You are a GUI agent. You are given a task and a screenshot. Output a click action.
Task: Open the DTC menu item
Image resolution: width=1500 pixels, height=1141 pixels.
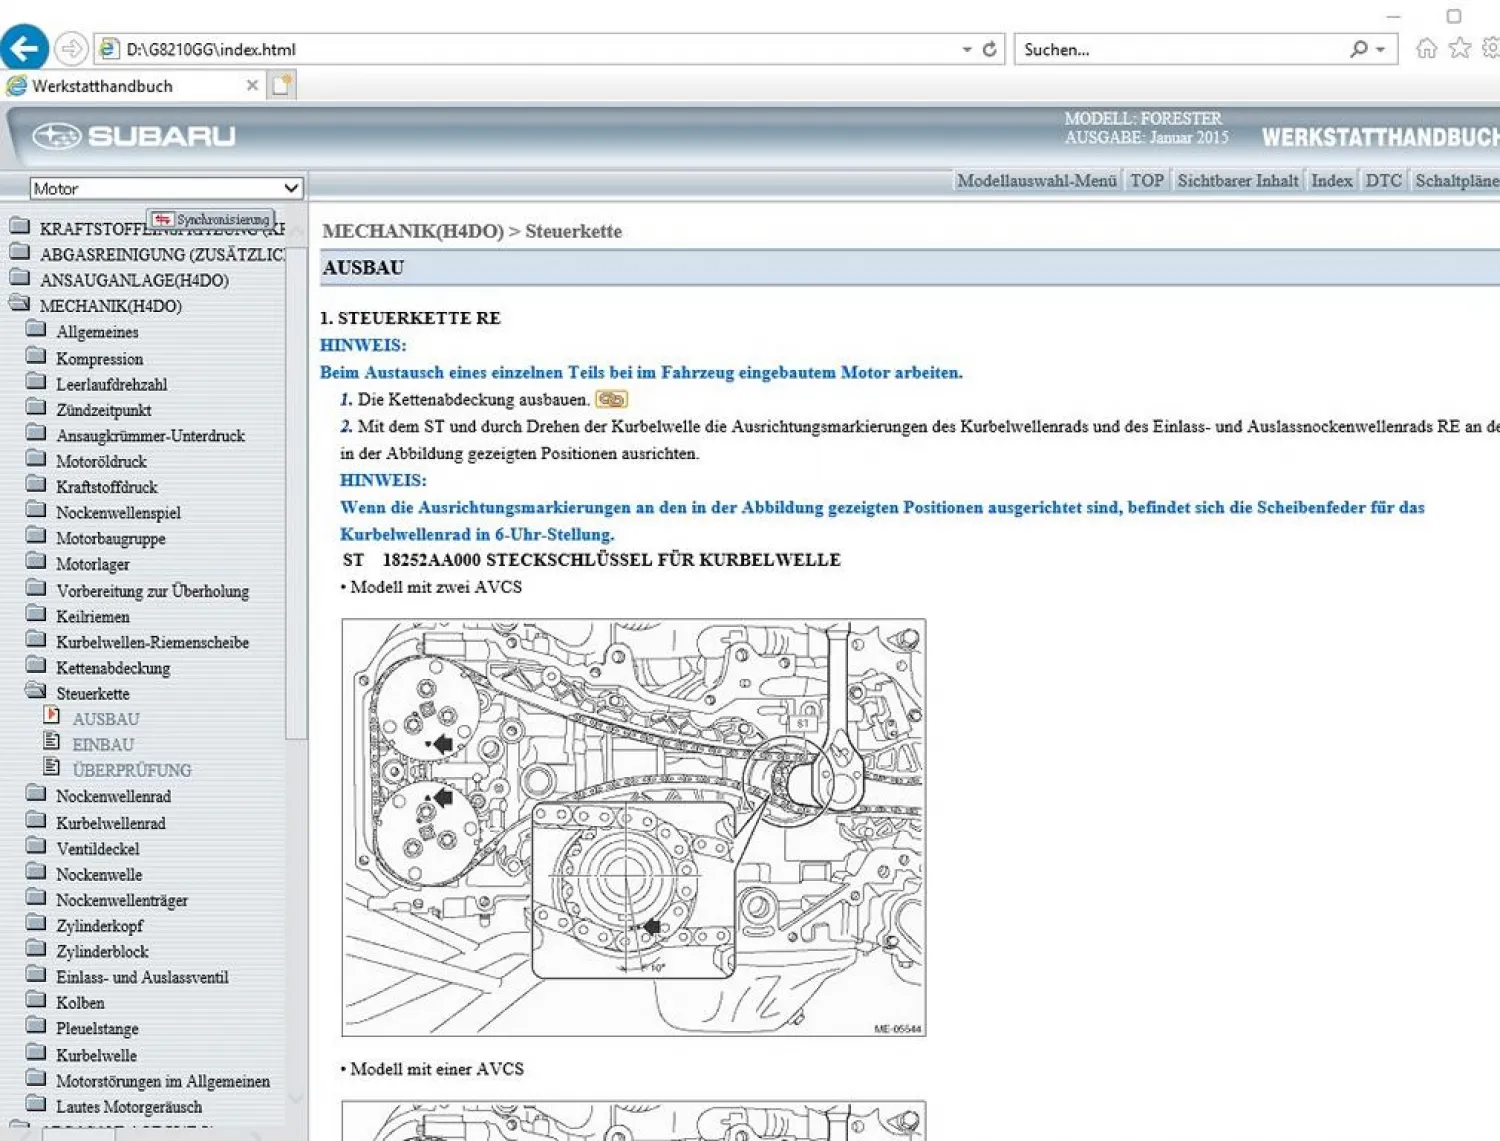(1383, 181)
